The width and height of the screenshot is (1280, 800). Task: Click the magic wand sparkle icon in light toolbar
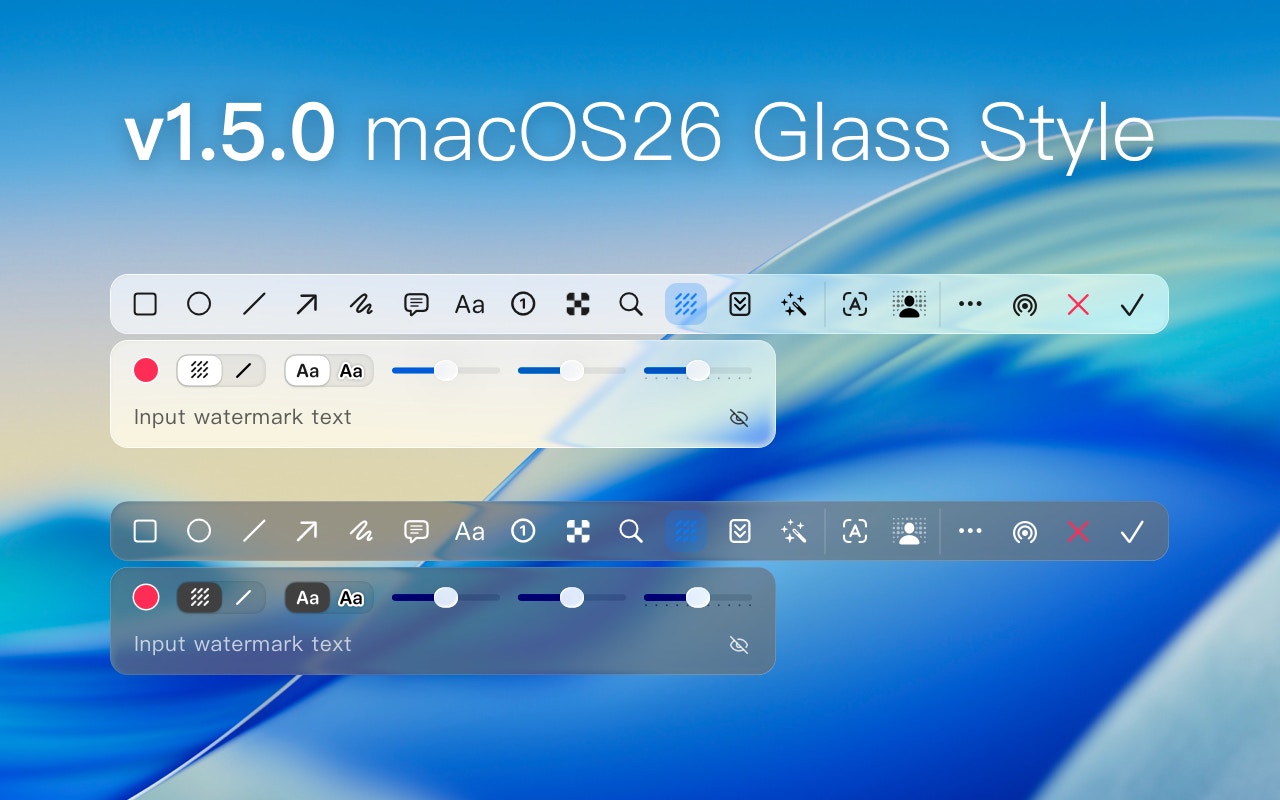click(x=794, y=304)
